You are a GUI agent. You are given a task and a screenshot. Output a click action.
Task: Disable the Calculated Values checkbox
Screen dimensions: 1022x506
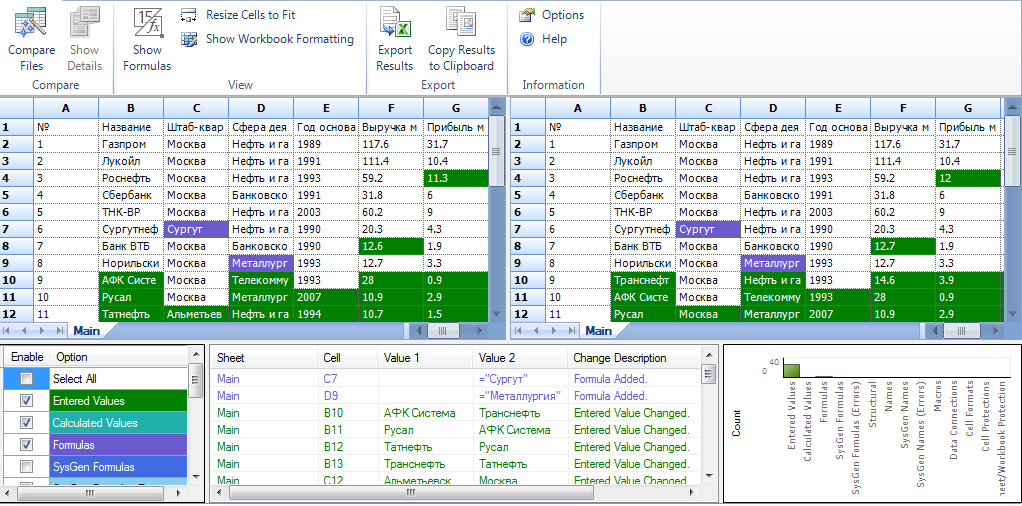pyautogui.click(x=26, y=423)
